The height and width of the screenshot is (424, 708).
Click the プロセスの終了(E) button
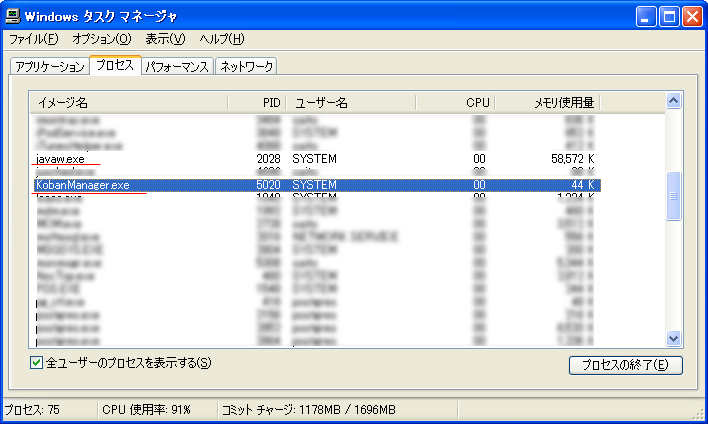point(625,365)
